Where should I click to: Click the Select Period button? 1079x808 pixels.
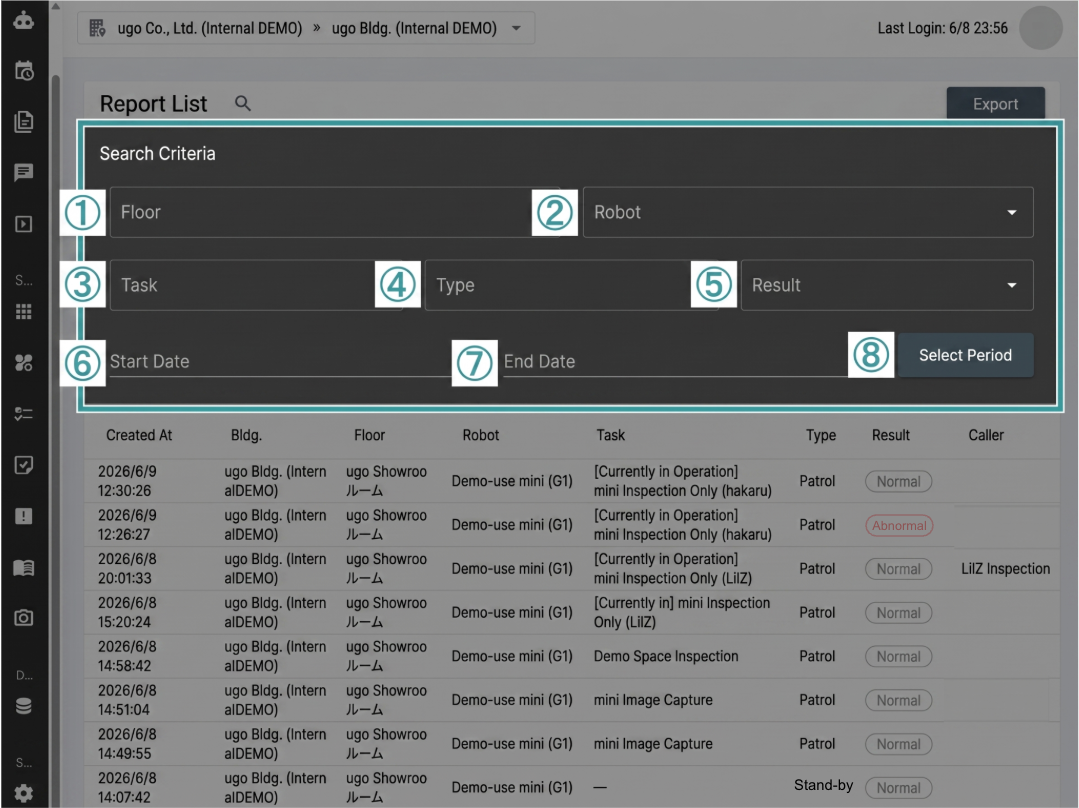pyautogui.click(x=965, y=355)
